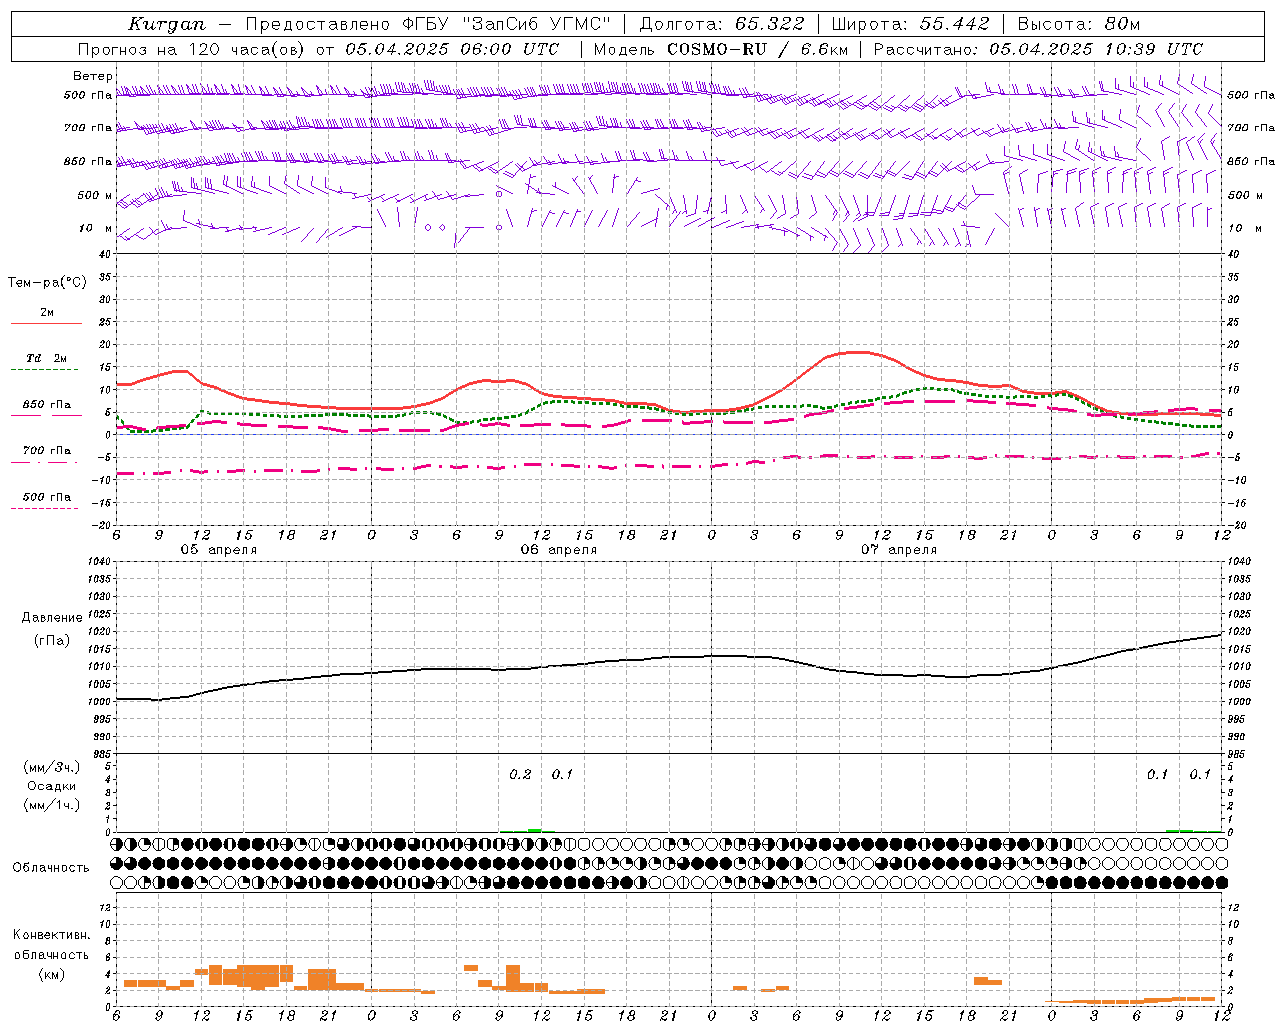This screenshot has width=1280, height=1024.
Task: Click the latitude value 55.442
Action: (x=955, y=24)
